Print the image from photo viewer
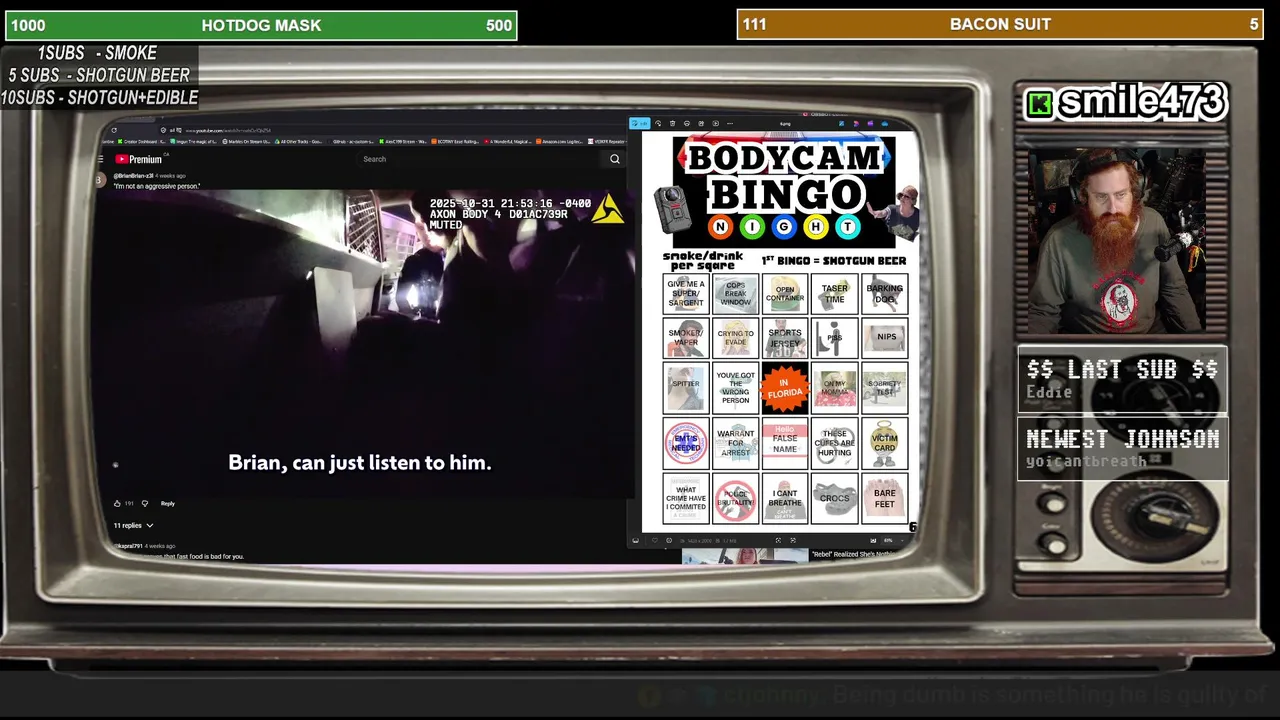This screenshot has width=1280, height=720. tap(686, 123)
